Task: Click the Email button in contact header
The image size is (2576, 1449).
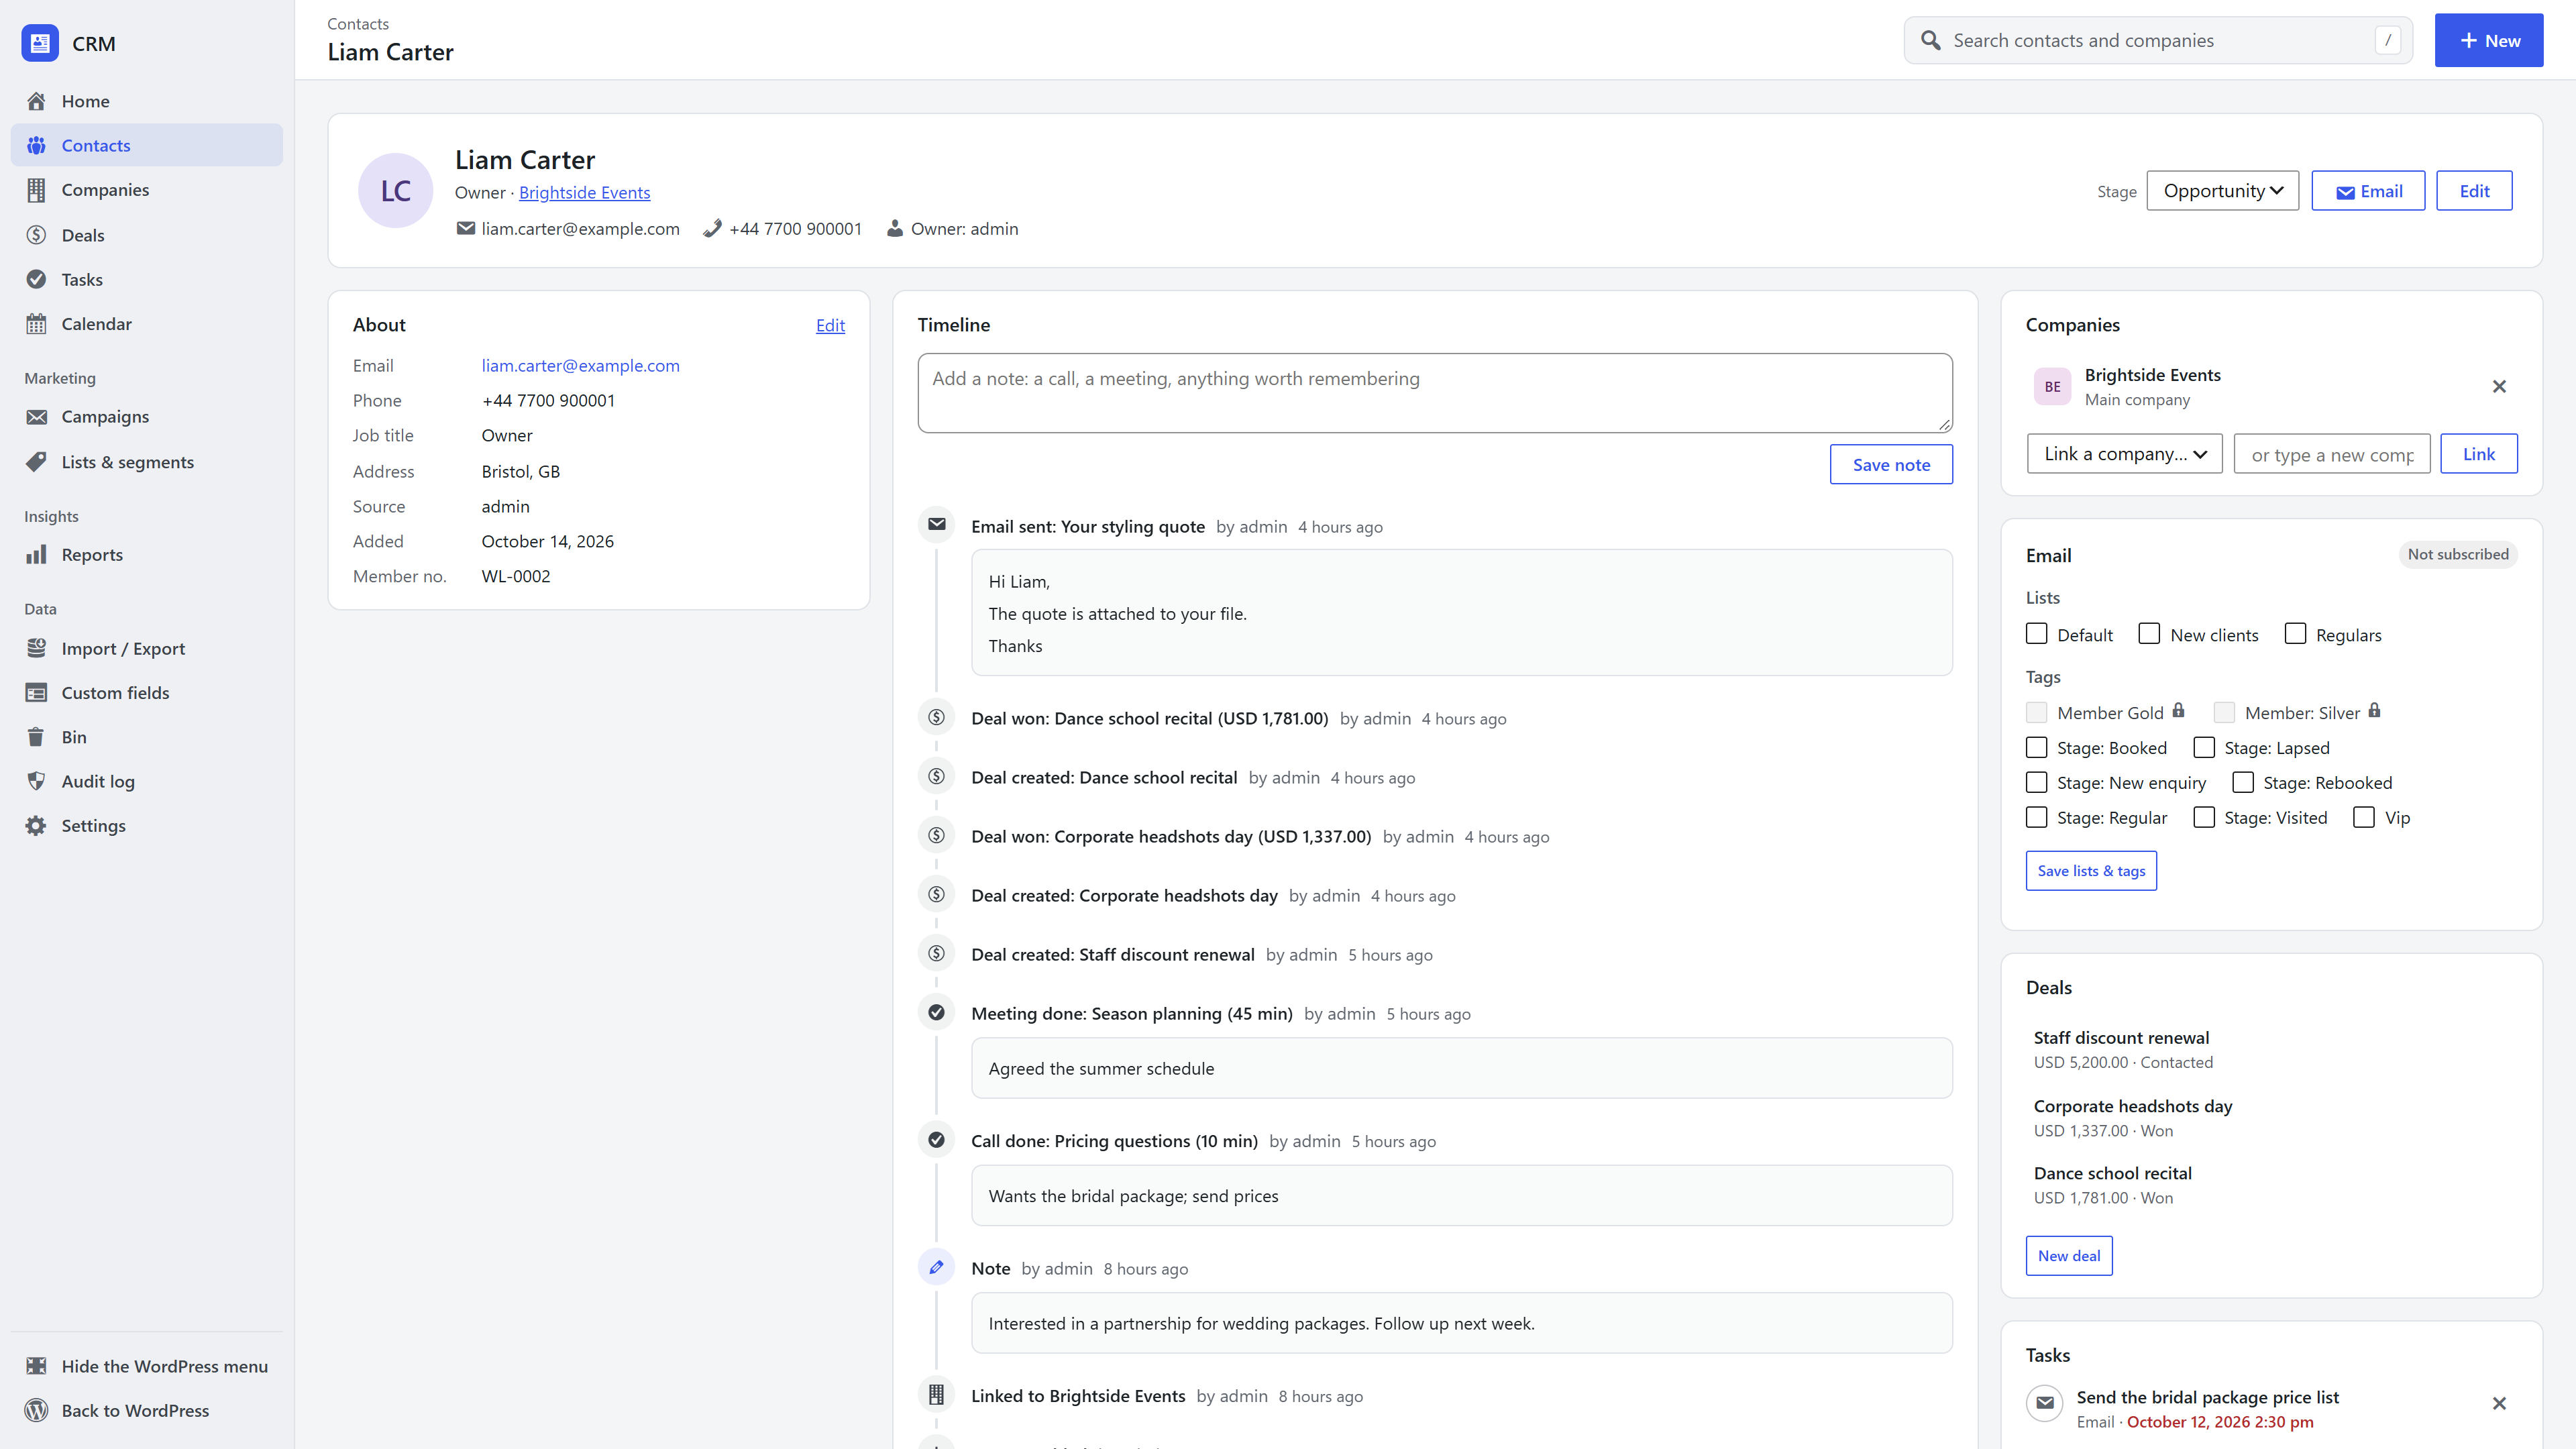Action: pyautogui.click(x=2368, y=191)
